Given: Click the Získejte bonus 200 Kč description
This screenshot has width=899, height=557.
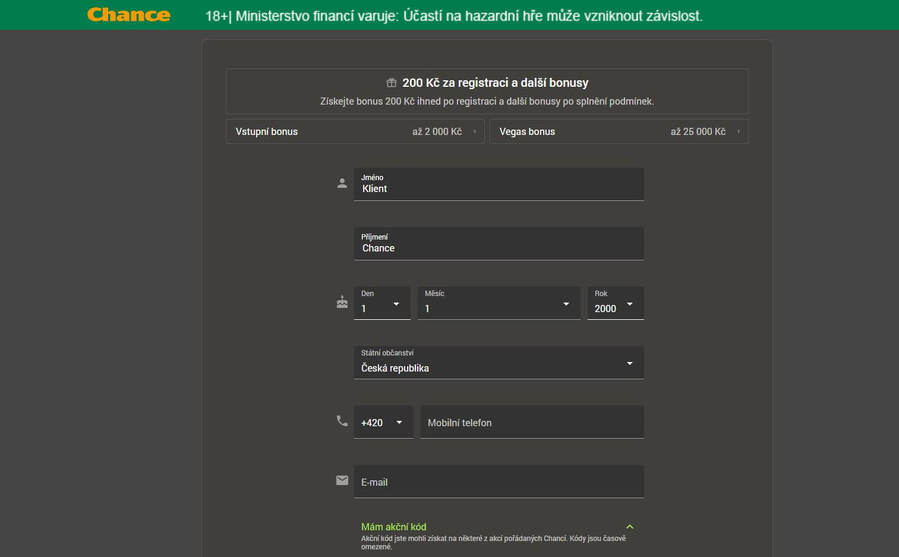Looking at the screenshot, I should [487, 102].
